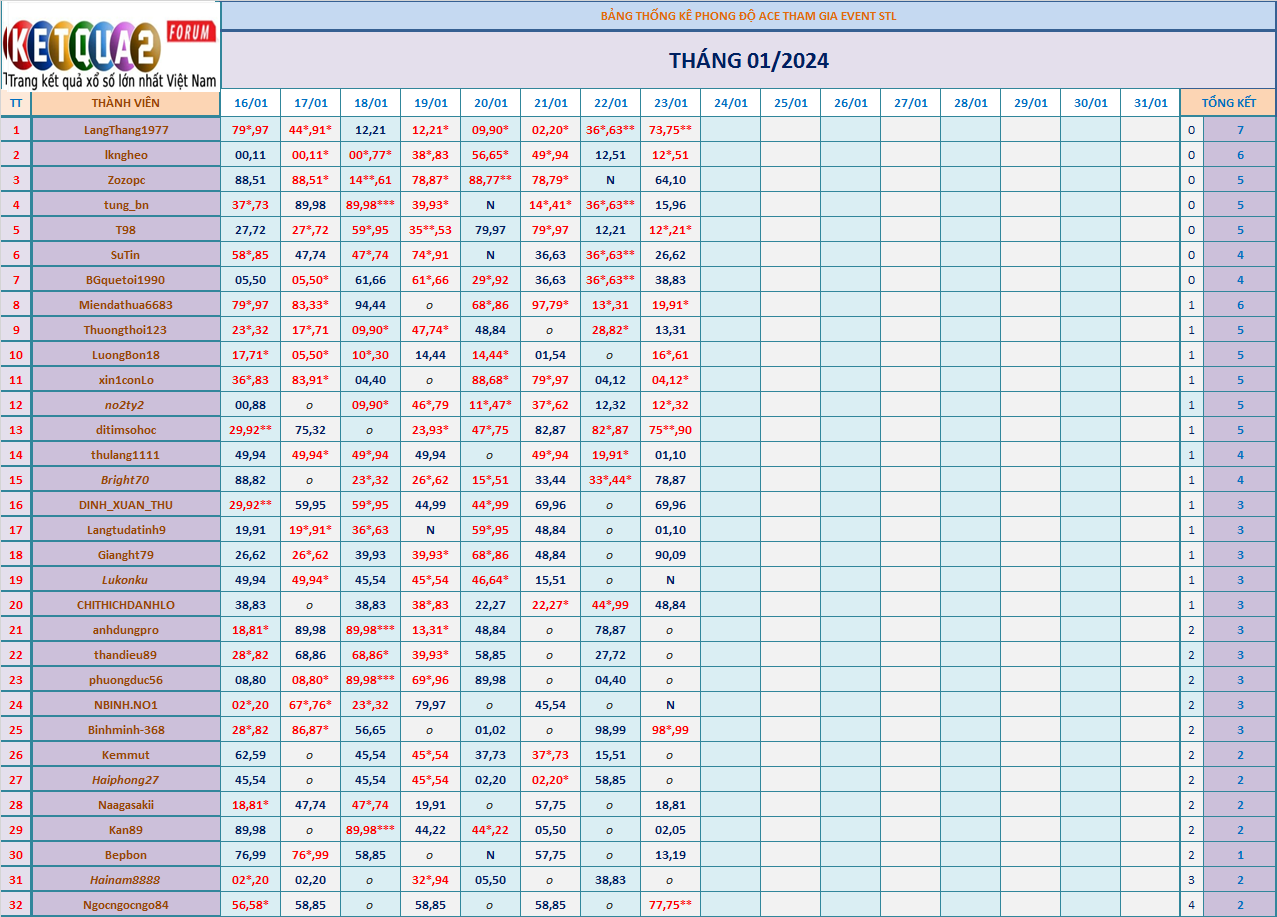Click member name Miendathua6683
The width and height of the screenshot is (1277, 917).
(126, 305)
